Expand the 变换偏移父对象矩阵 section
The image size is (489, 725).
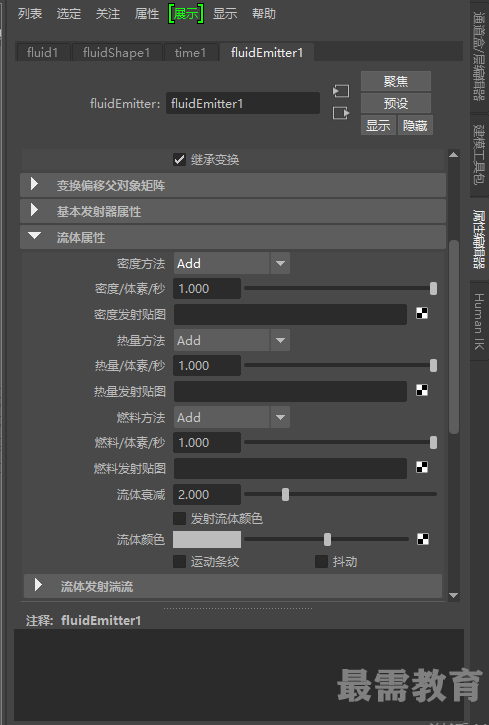pos(233,185)
